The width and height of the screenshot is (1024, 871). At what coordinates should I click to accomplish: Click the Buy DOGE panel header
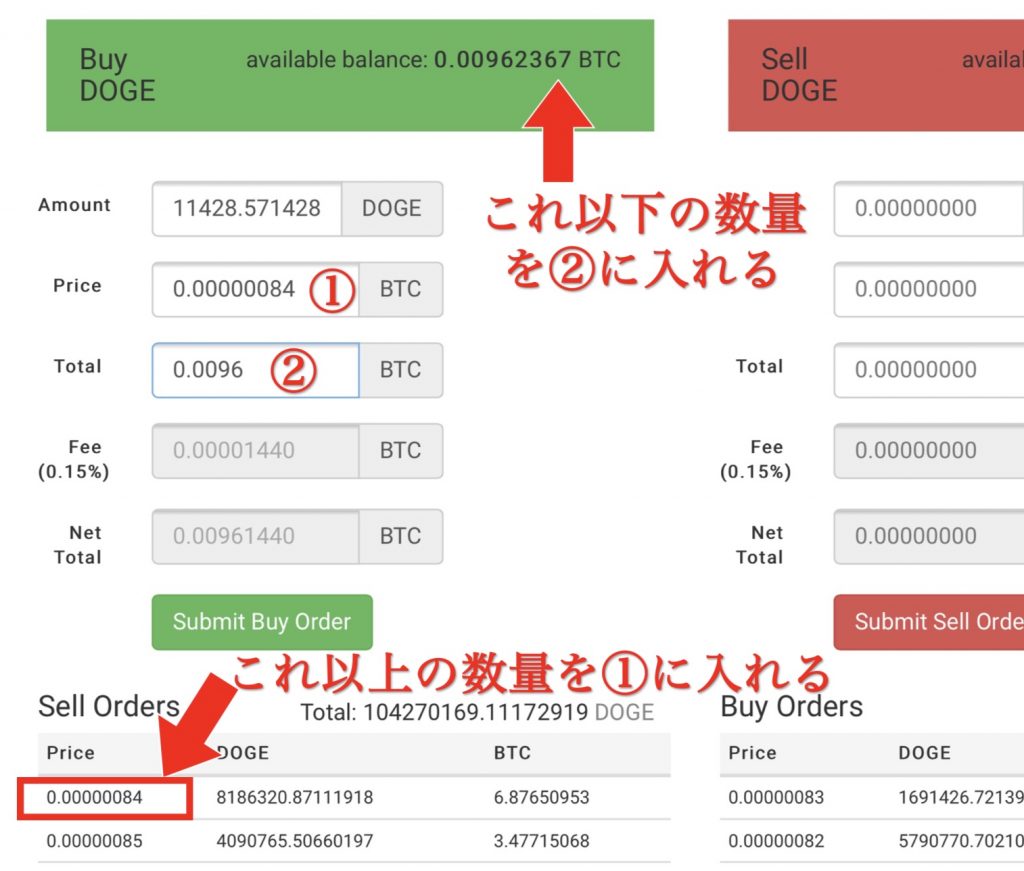[350, 75]
